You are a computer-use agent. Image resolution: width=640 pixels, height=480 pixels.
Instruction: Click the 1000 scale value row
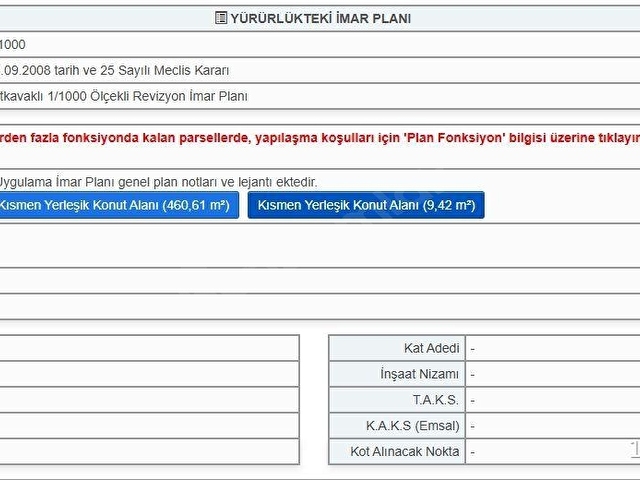click(320, 44)
